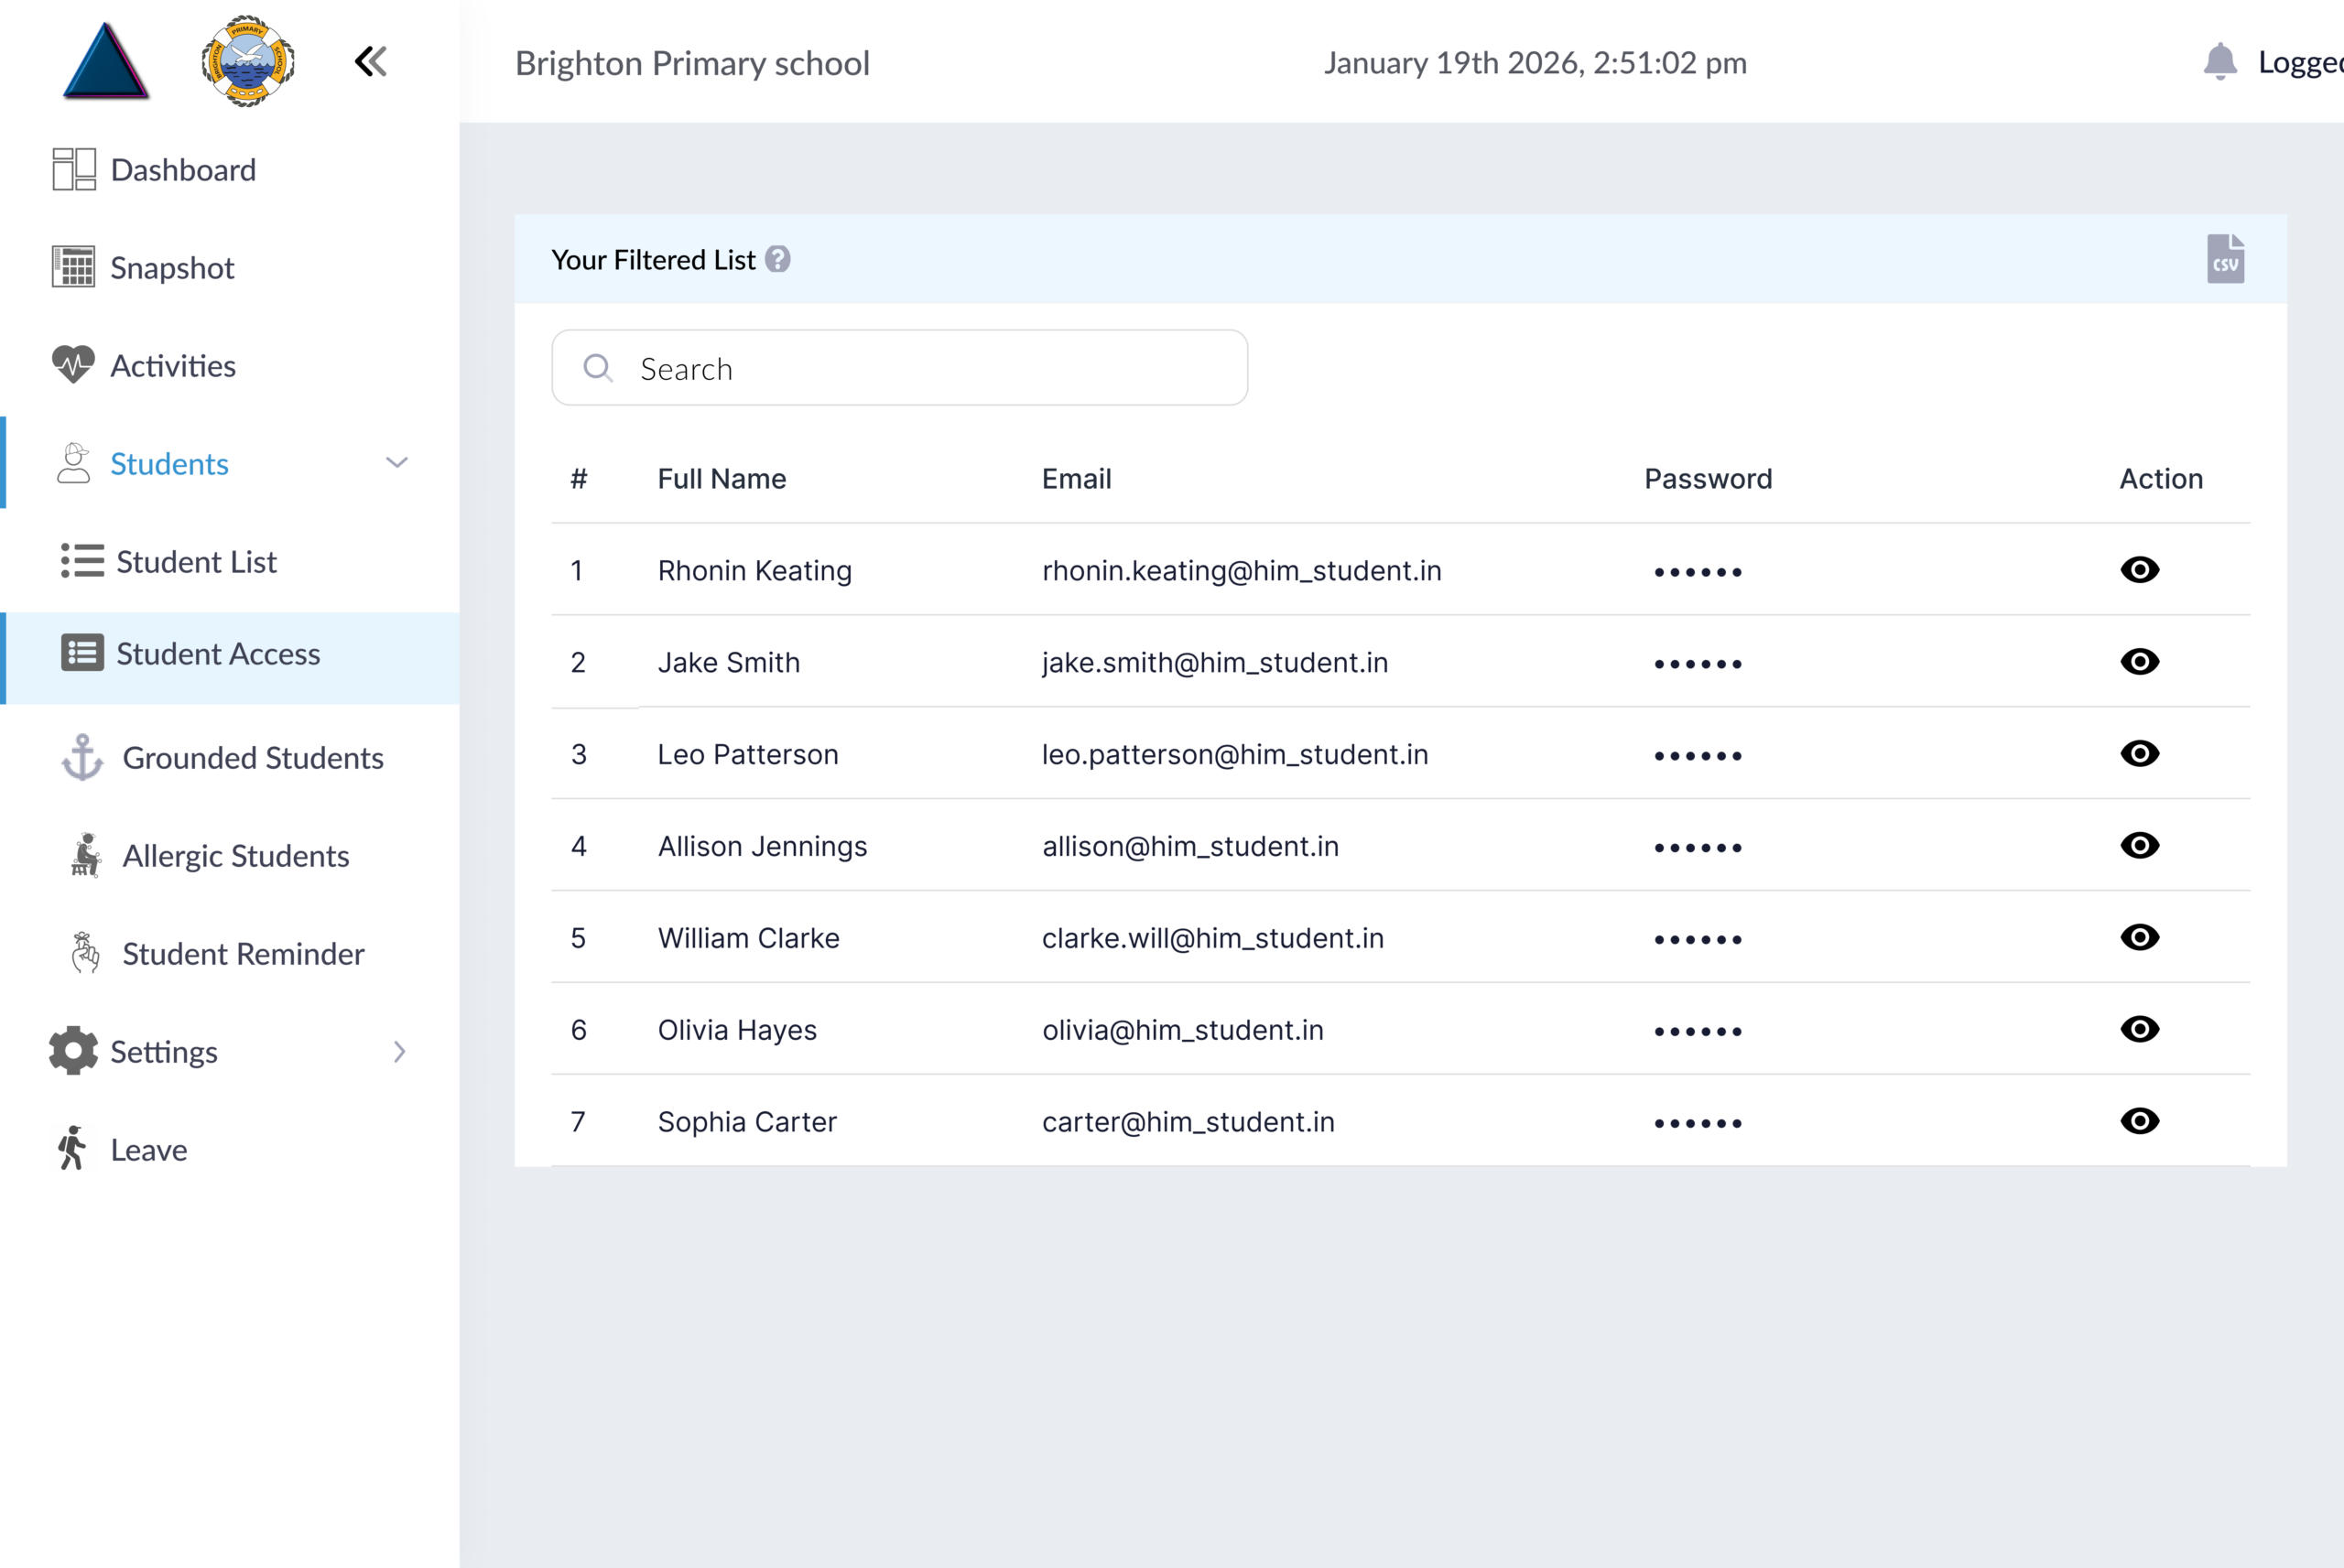Download the filtered list as CSV
The height and width of the screenshot is (1568, 2344).
2225,259
